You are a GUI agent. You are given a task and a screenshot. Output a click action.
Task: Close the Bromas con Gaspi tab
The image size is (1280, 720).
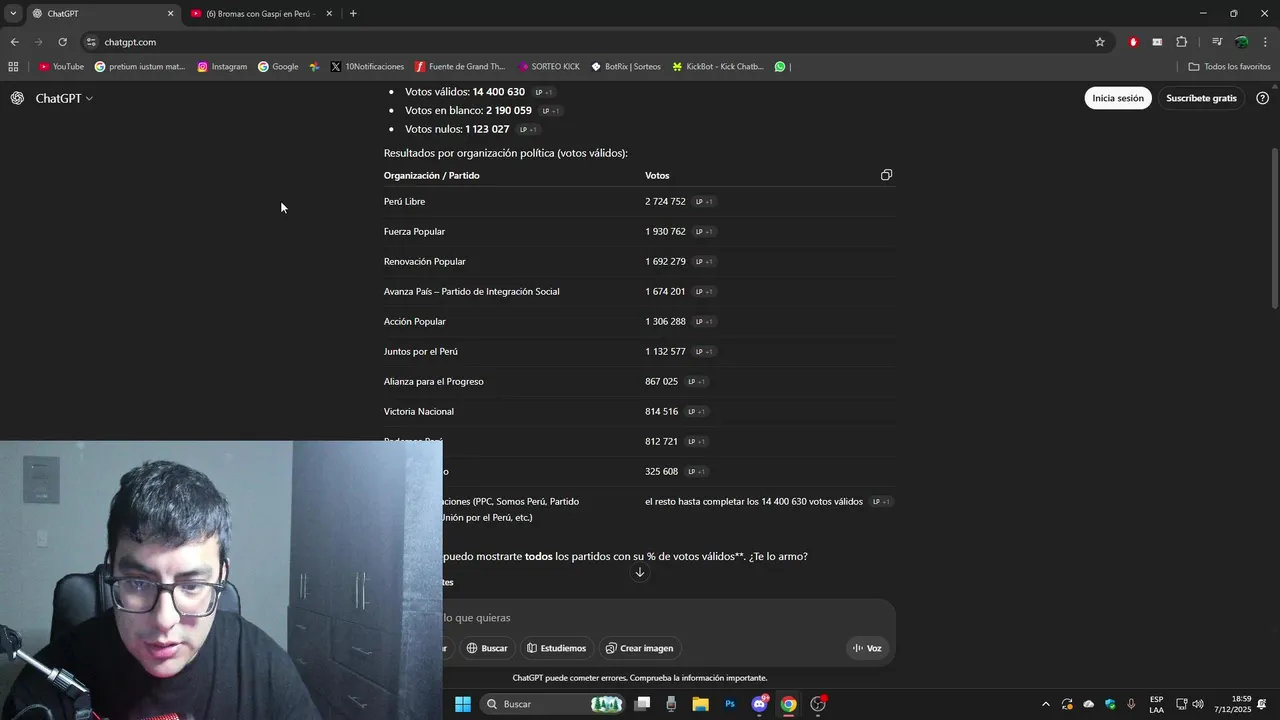[x=329, y=14]
